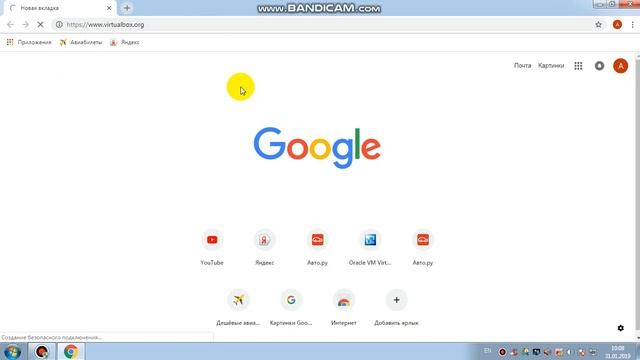Screen dimensions: 640x360
Task: Open Chrome from the taskbar
Action: coord(71,351)
